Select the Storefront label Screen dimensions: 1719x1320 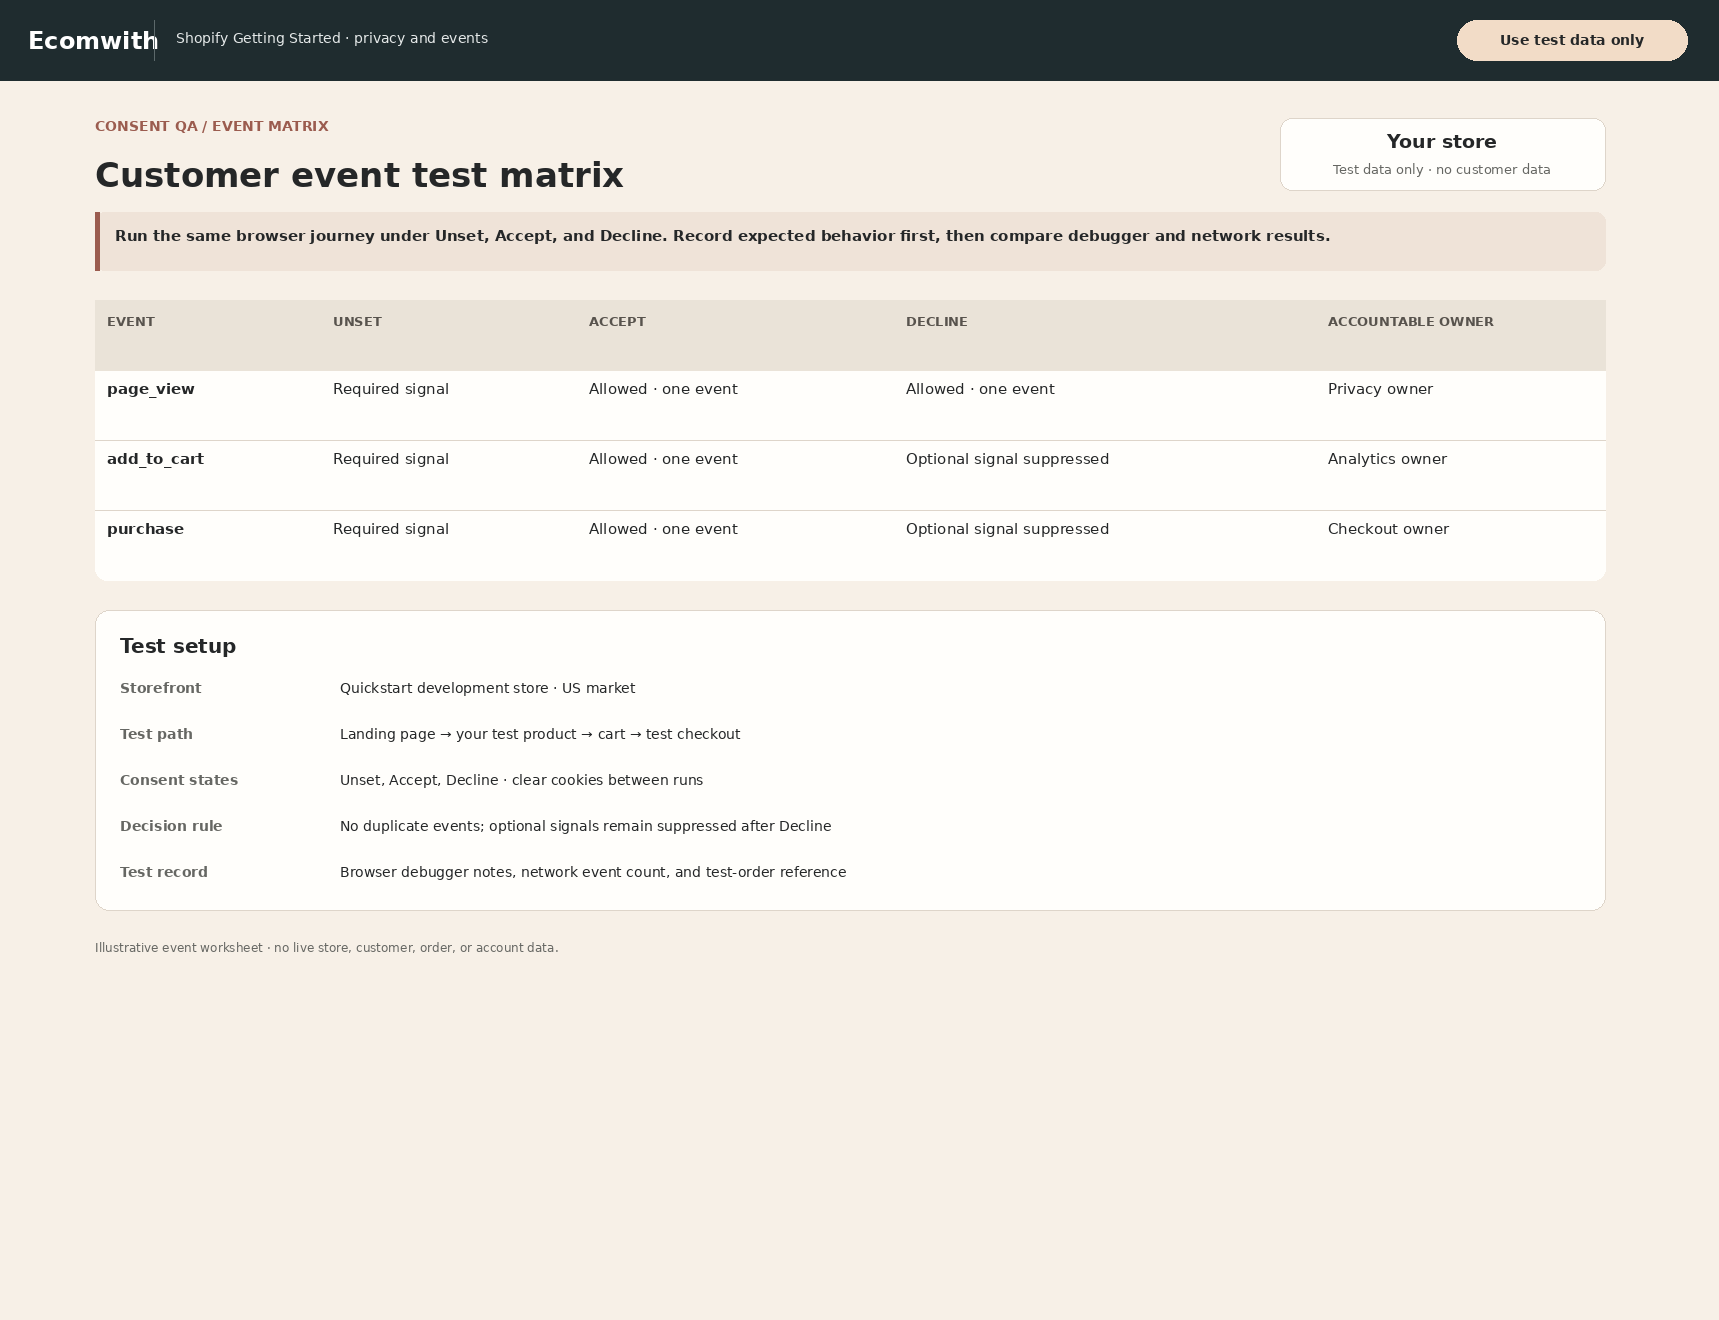160,688
